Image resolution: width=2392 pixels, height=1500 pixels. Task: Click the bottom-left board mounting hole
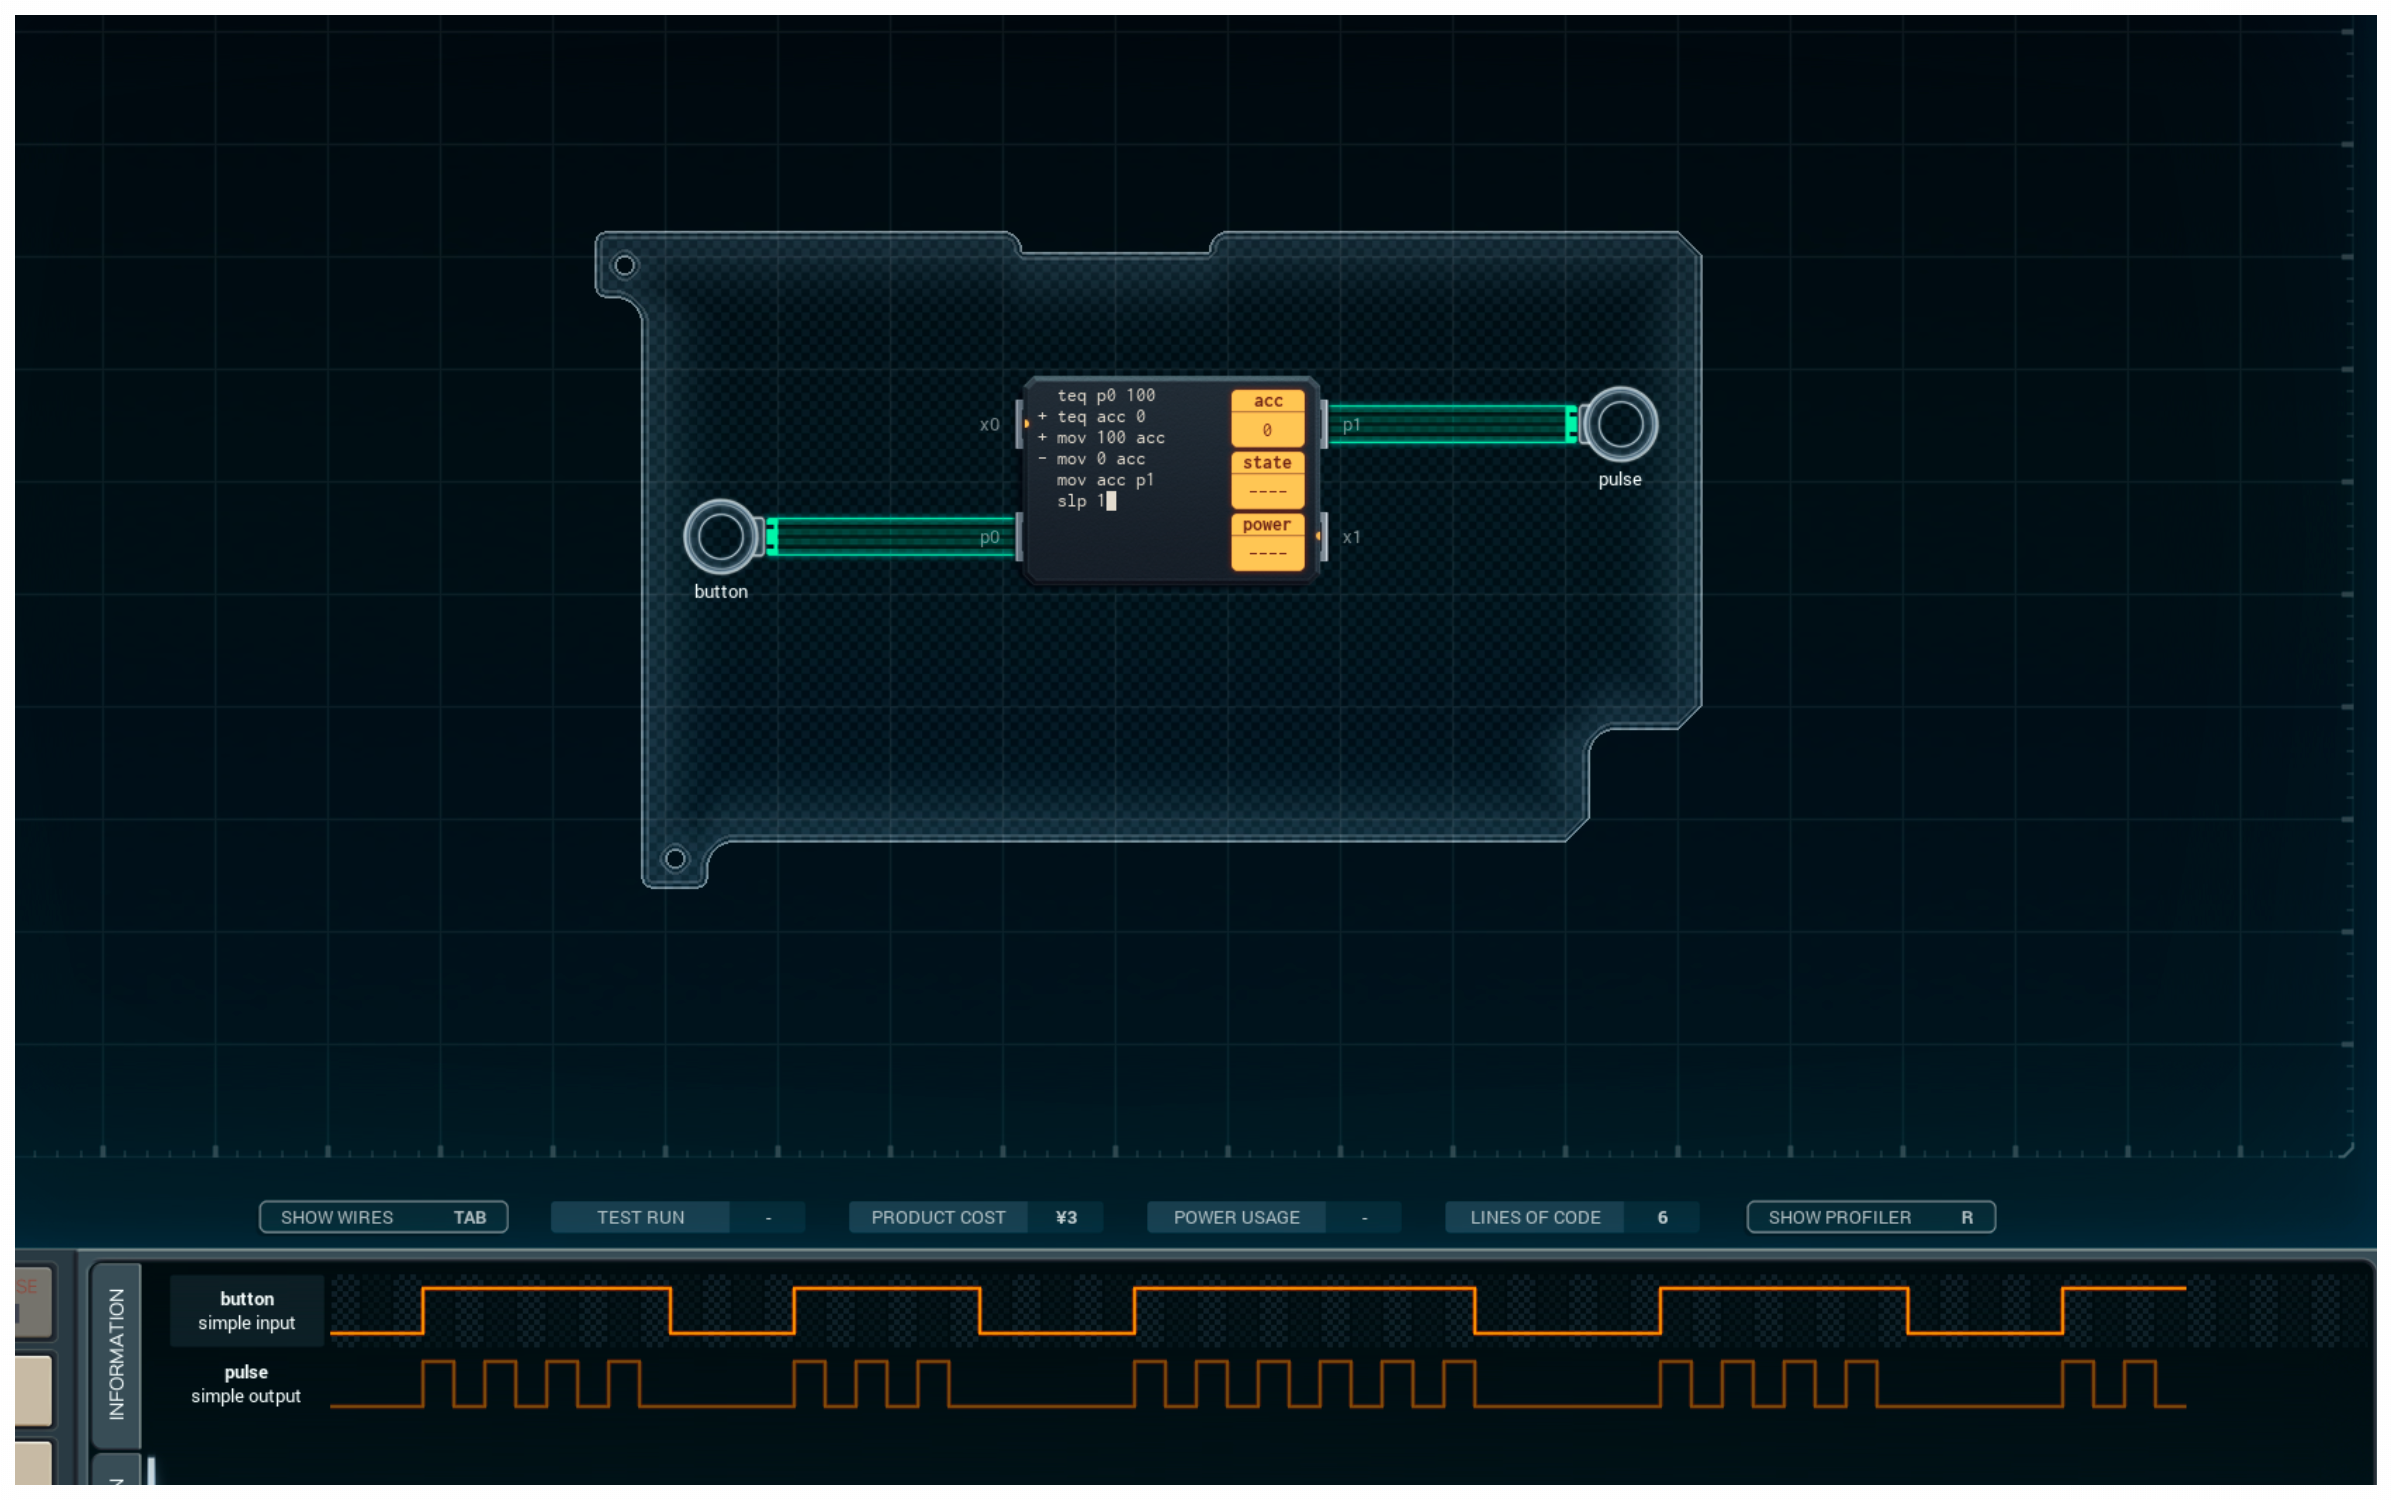[x=675, y=859]
